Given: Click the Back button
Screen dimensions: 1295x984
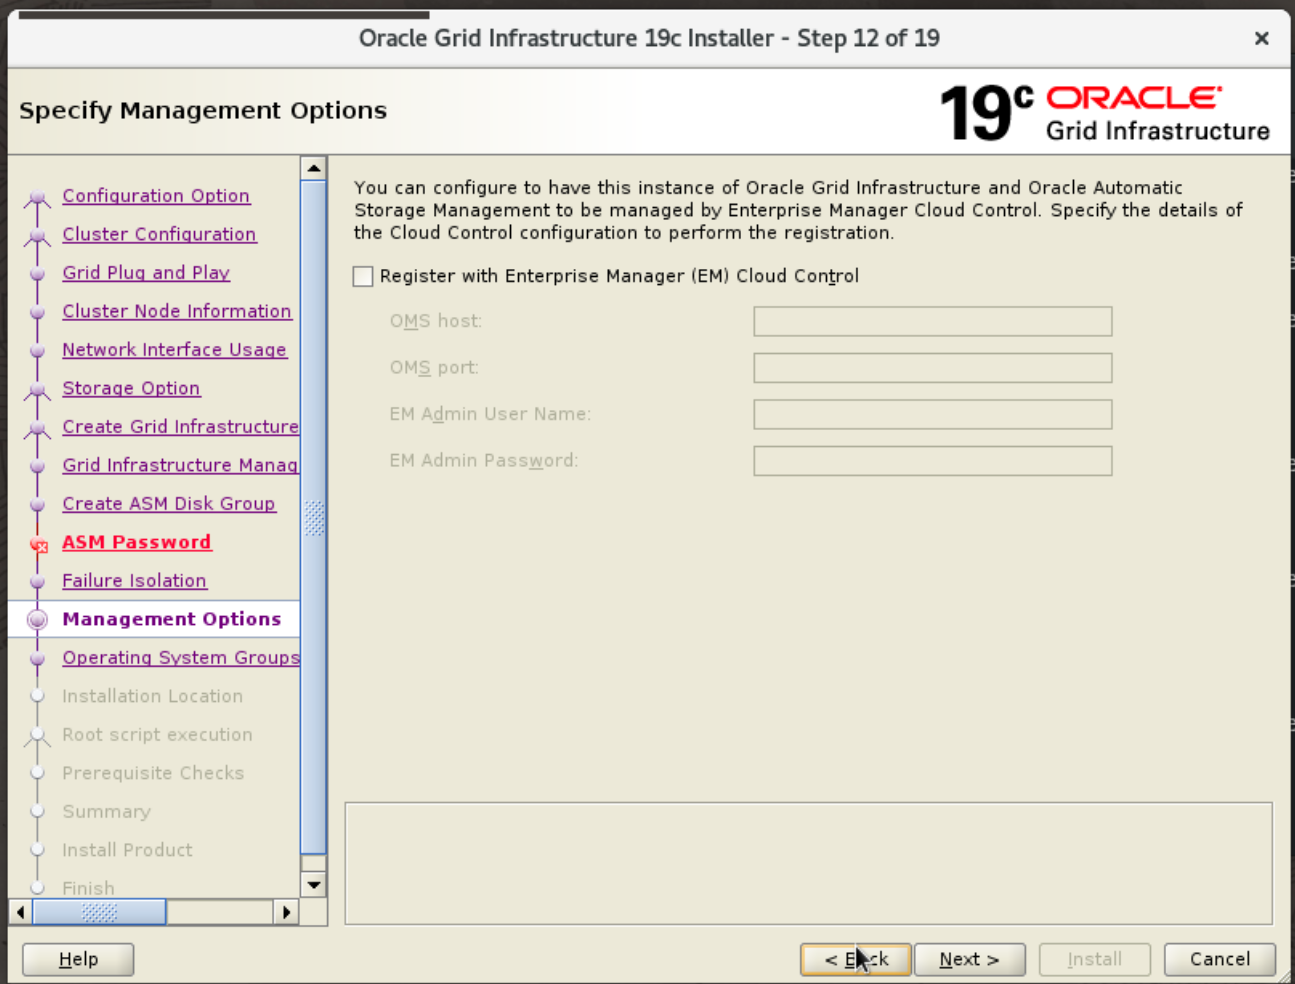Looking at the screenshot, I should tap(856, 960).
